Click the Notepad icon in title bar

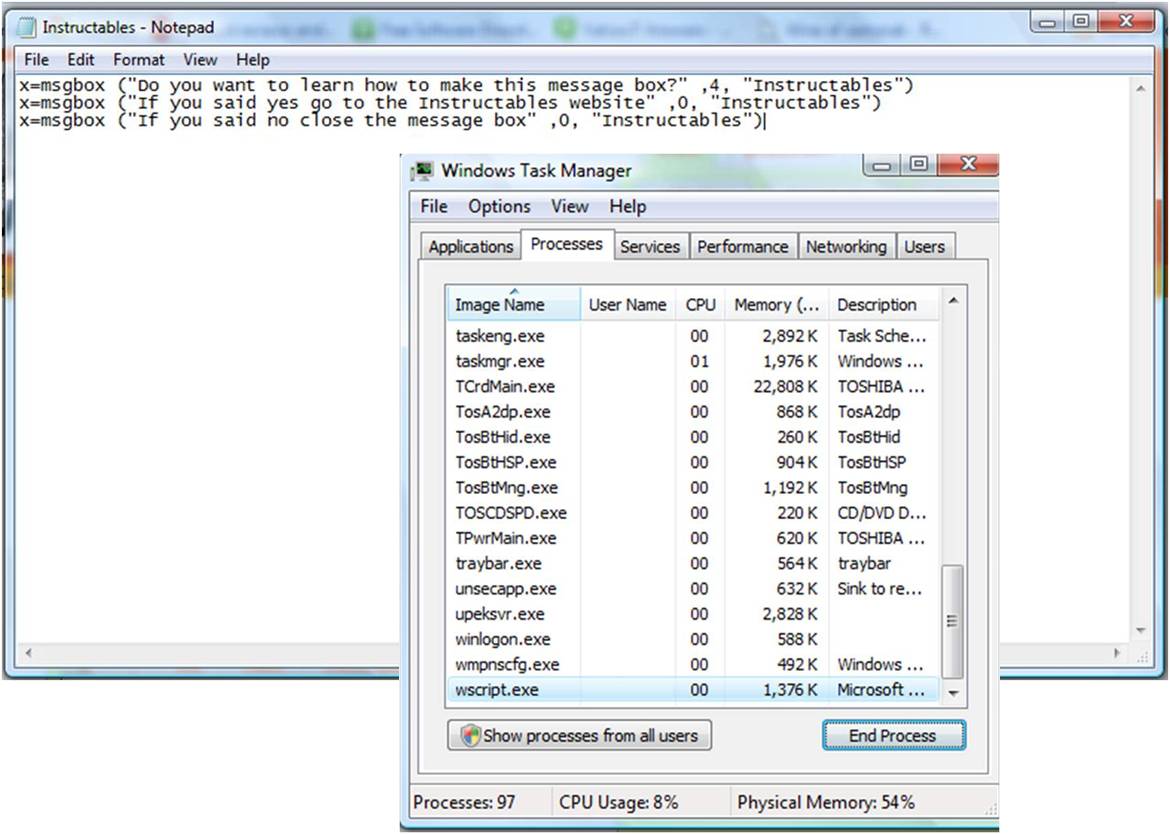[x=27, y=27]
